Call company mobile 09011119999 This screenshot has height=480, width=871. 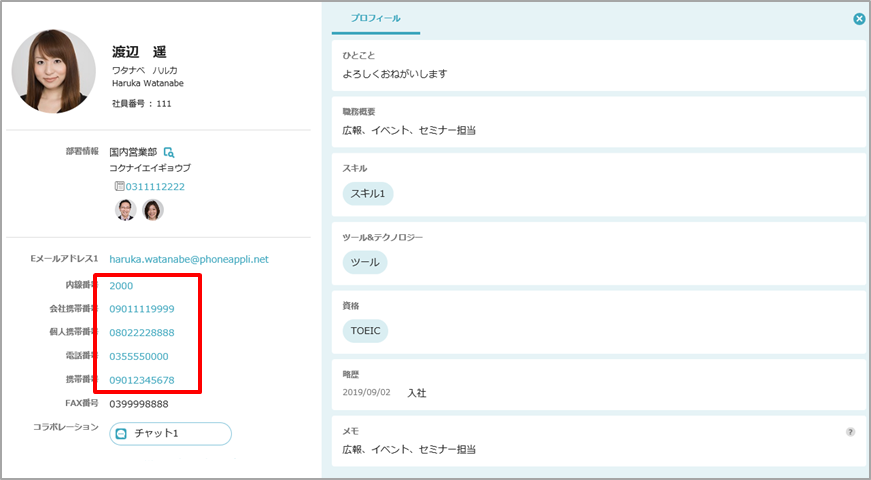(x=142, y=309)
